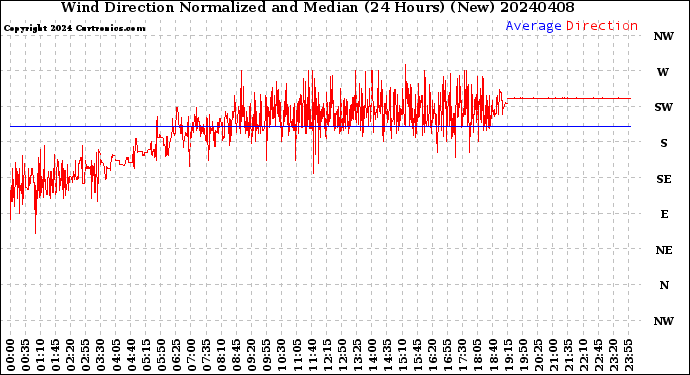The image size is (690, 375).
Task: Click the 21:35 time label
Action: pyautogui.click(x=569, y=355)
